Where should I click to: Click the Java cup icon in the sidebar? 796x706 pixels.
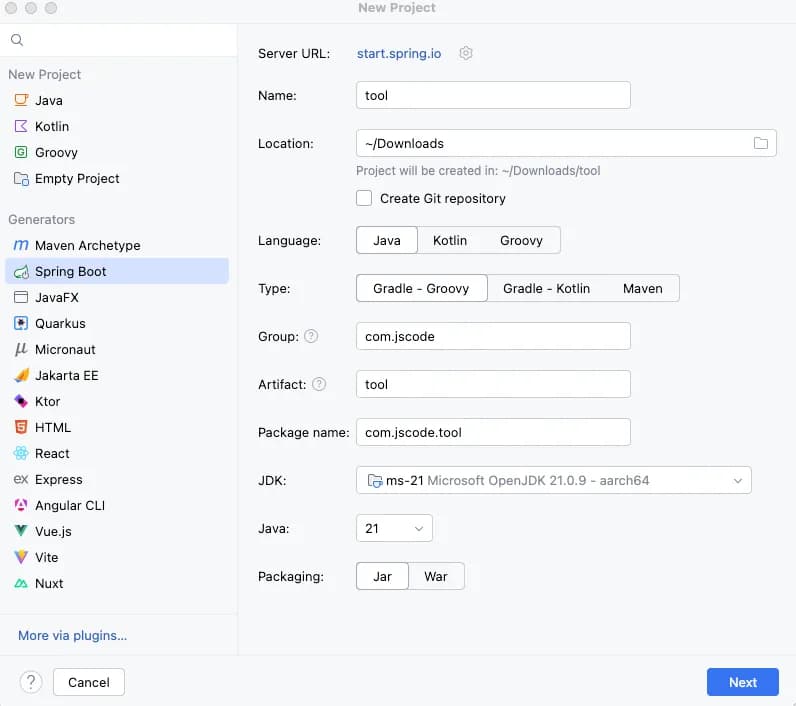21,100
